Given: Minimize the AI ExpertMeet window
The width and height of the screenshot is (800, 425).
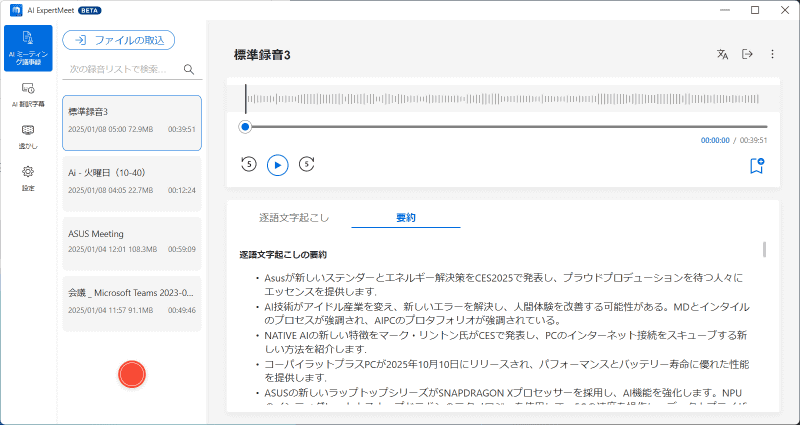Looking at the screenshot, I should [x=726, y=10].
